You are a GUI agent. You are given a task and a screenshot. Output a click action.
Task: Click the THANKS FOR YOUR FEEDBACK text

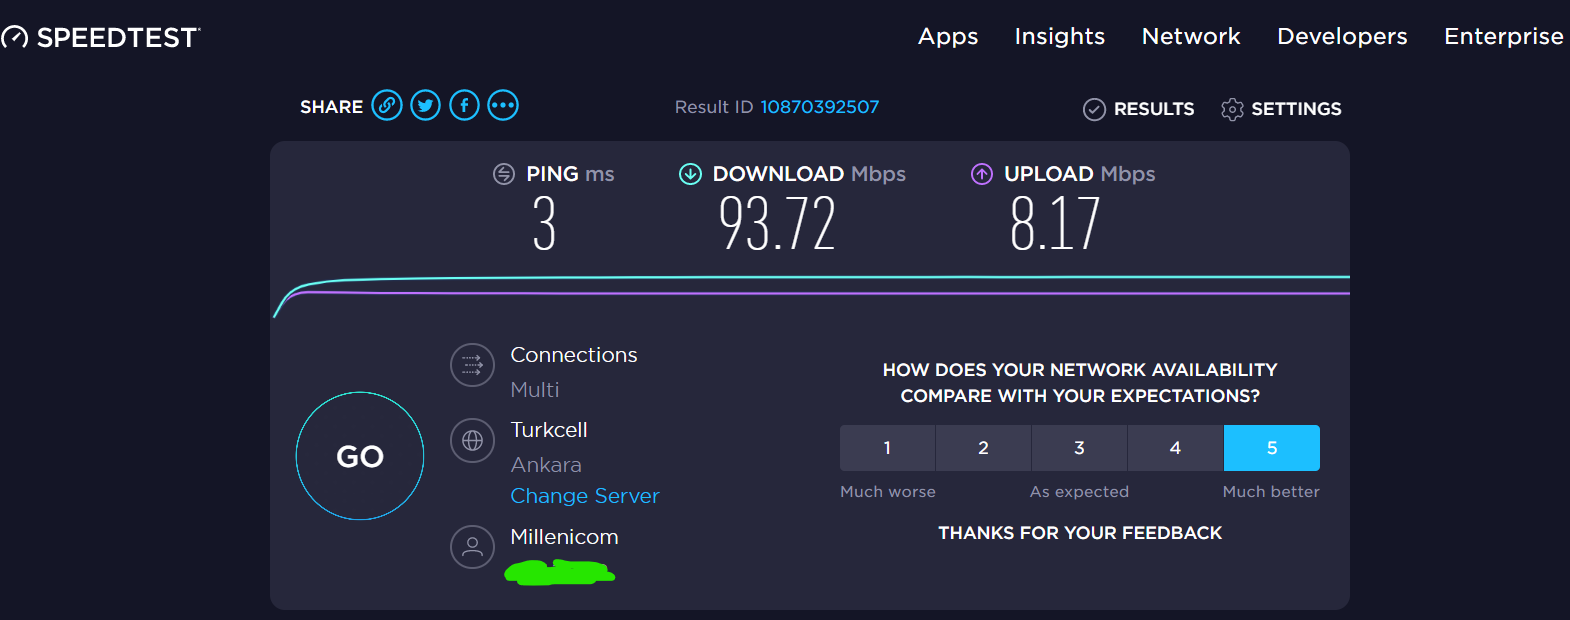coord(1080,533)
